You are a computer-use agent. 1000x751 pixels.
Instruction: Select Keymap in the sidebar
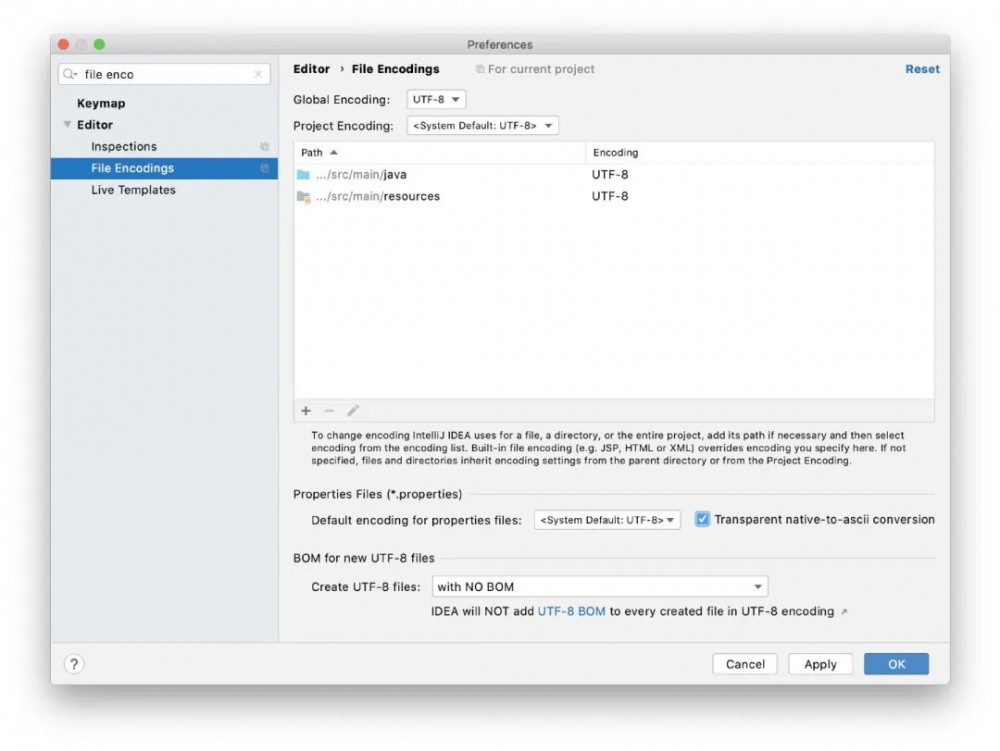pyautogui.click(x=101, y=103)
